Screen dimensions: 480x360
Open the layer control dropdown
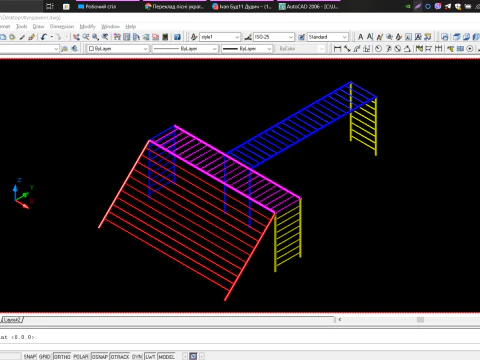(29, 49)
